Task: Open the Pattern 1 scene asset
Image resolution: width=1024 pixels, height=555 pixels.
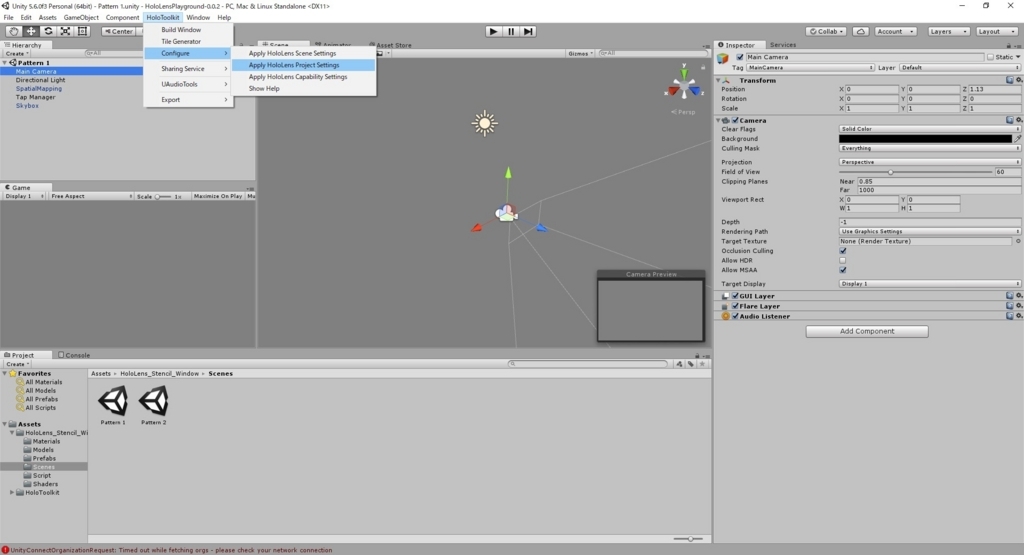Action: point(113,405)
